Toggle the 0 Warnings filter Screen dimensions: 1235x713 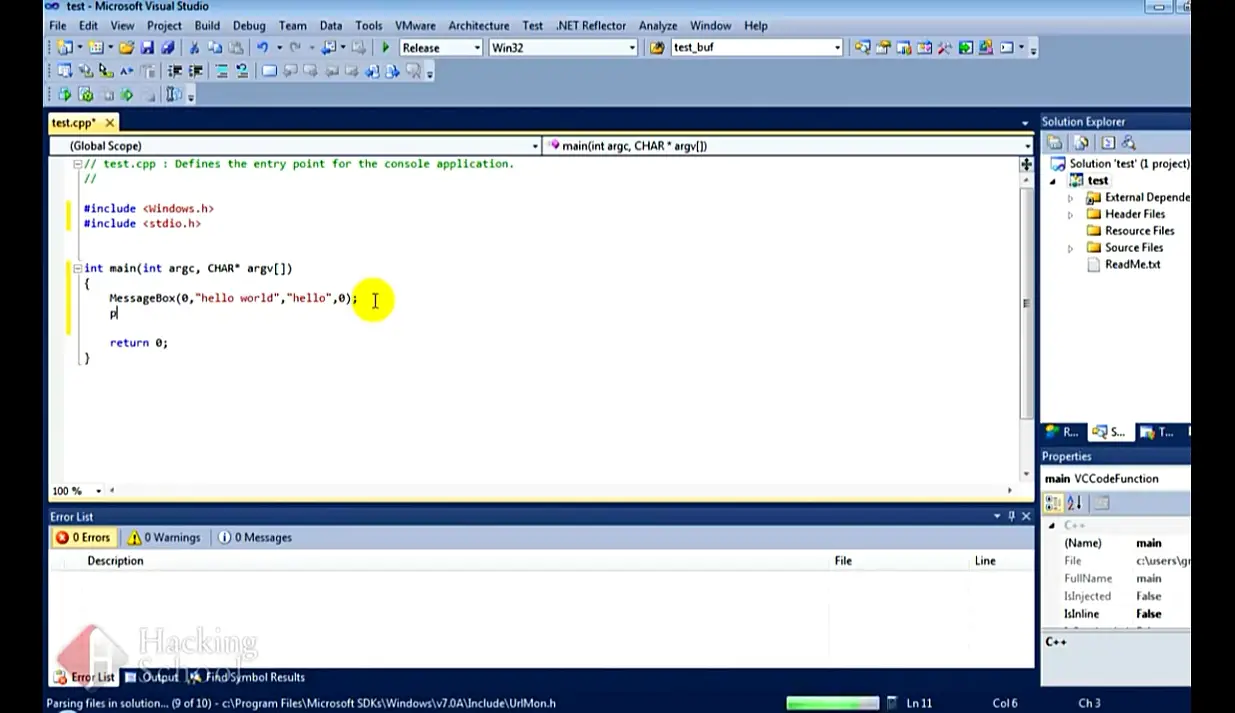tap(164, 537)
